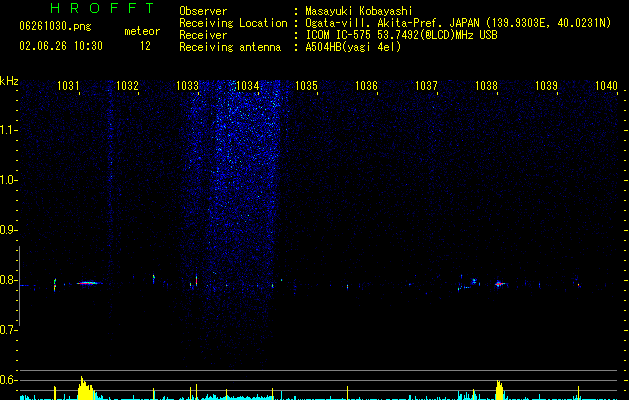Click the 1.1 frequency axis label

pos(8,130)
